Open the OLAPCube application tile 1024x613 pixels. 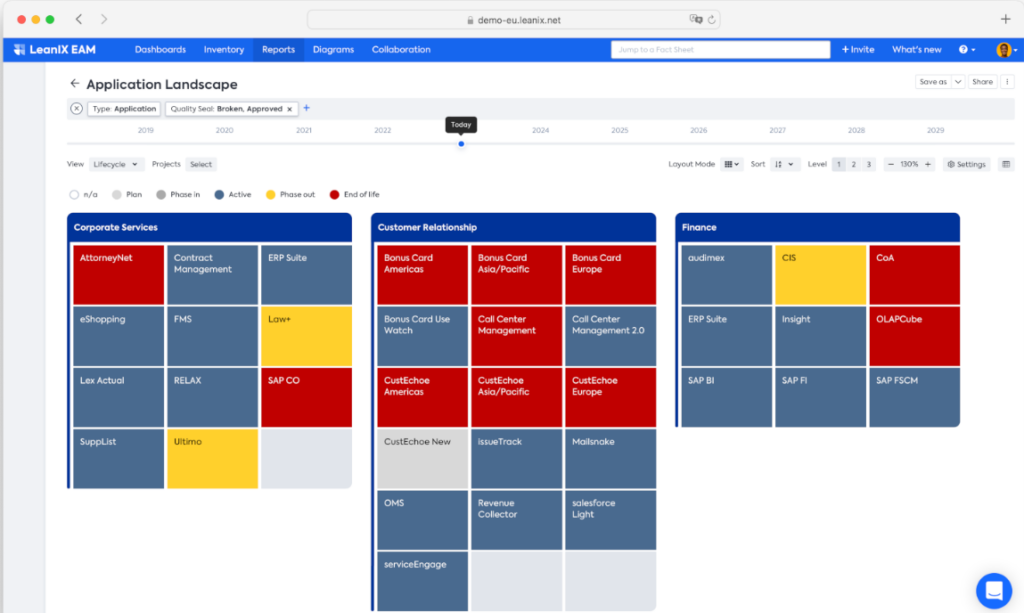point(914,336)
